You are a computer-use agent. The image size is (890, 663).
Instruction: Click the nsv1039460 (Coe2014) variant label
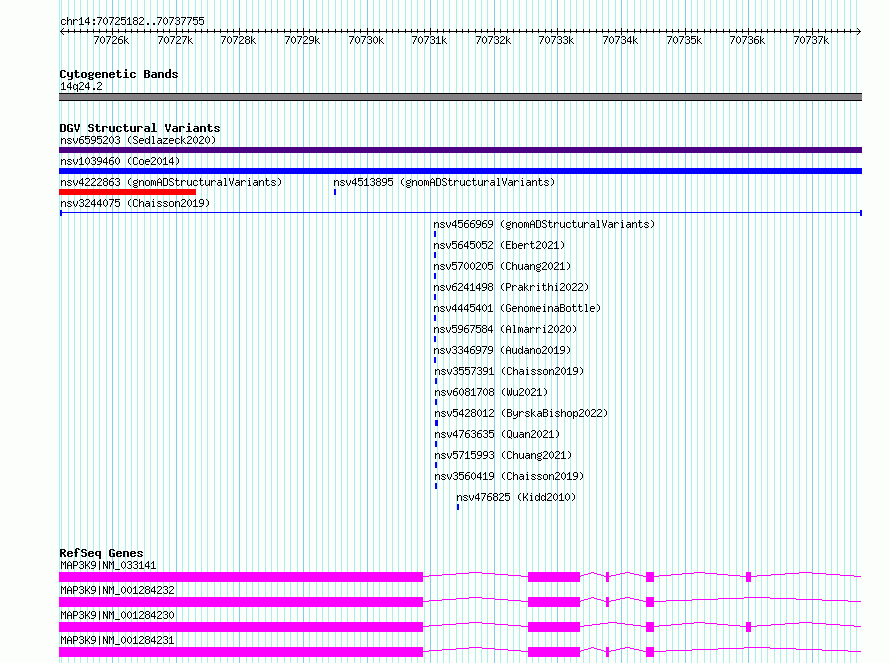[120, 161]
